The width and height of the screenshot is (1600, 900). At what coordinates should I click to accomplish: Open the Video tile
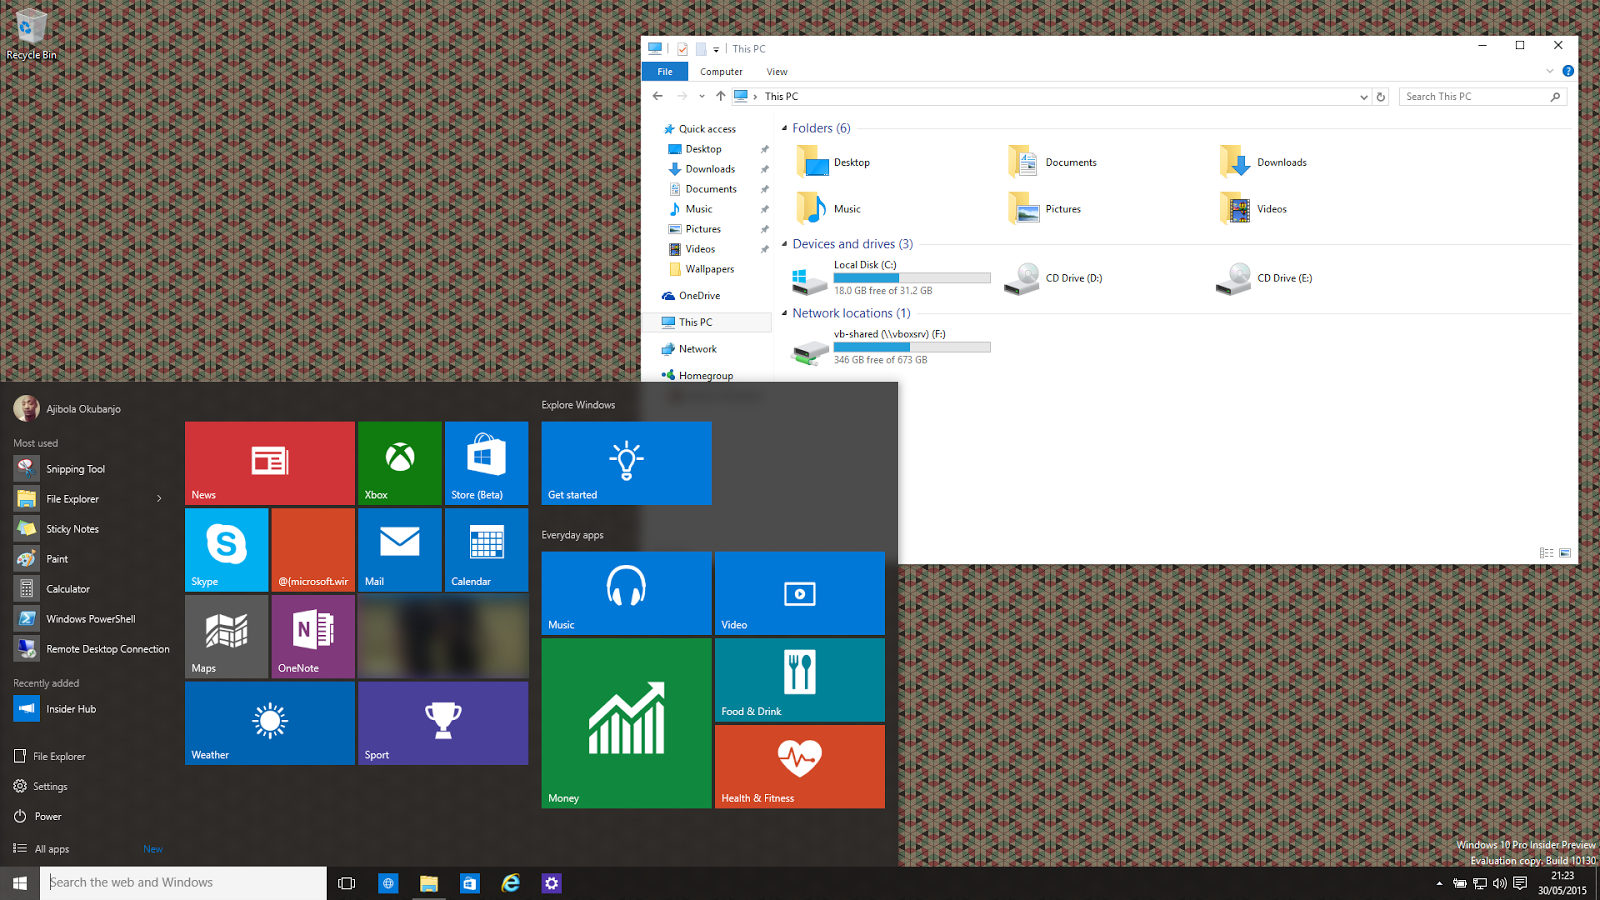point(800,593)
